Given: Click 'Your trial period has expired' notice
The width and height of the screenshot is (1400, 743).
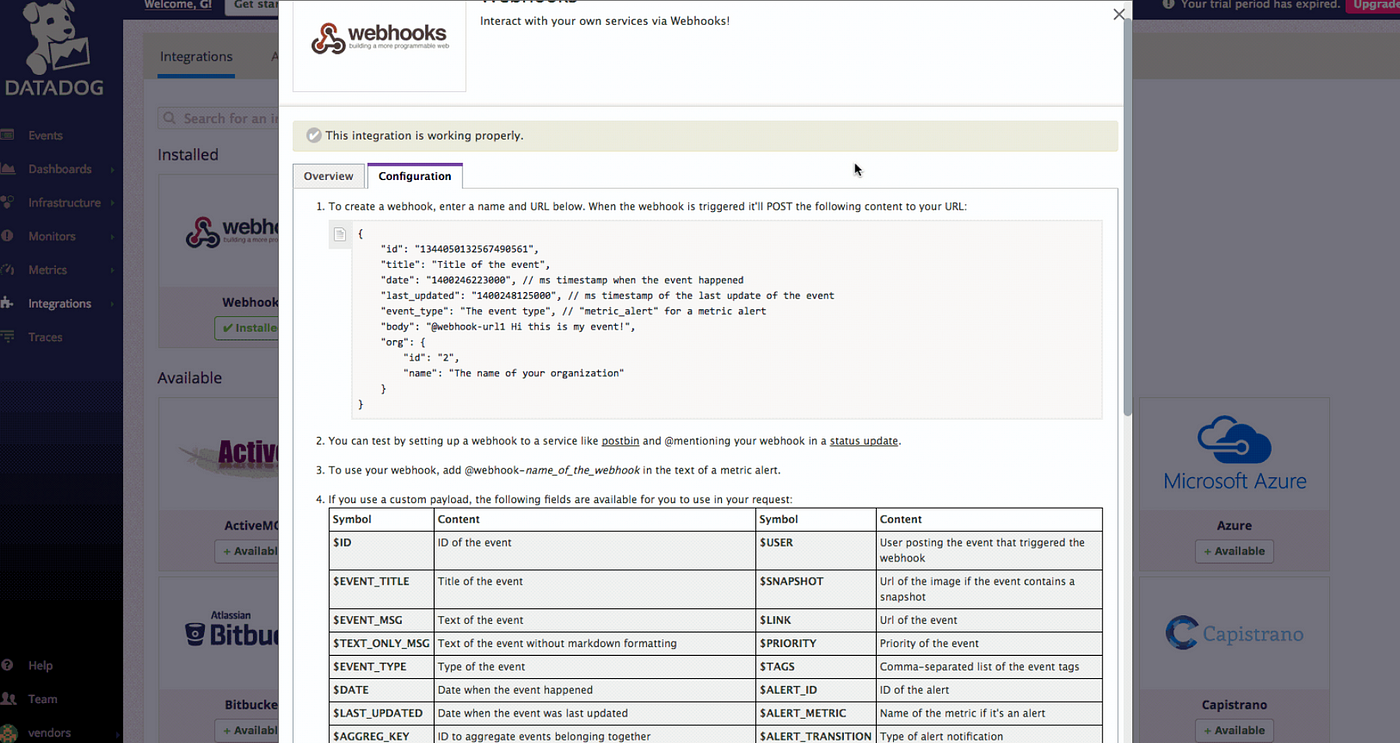Looking at the screenshot, I should tap(1260, 5).
